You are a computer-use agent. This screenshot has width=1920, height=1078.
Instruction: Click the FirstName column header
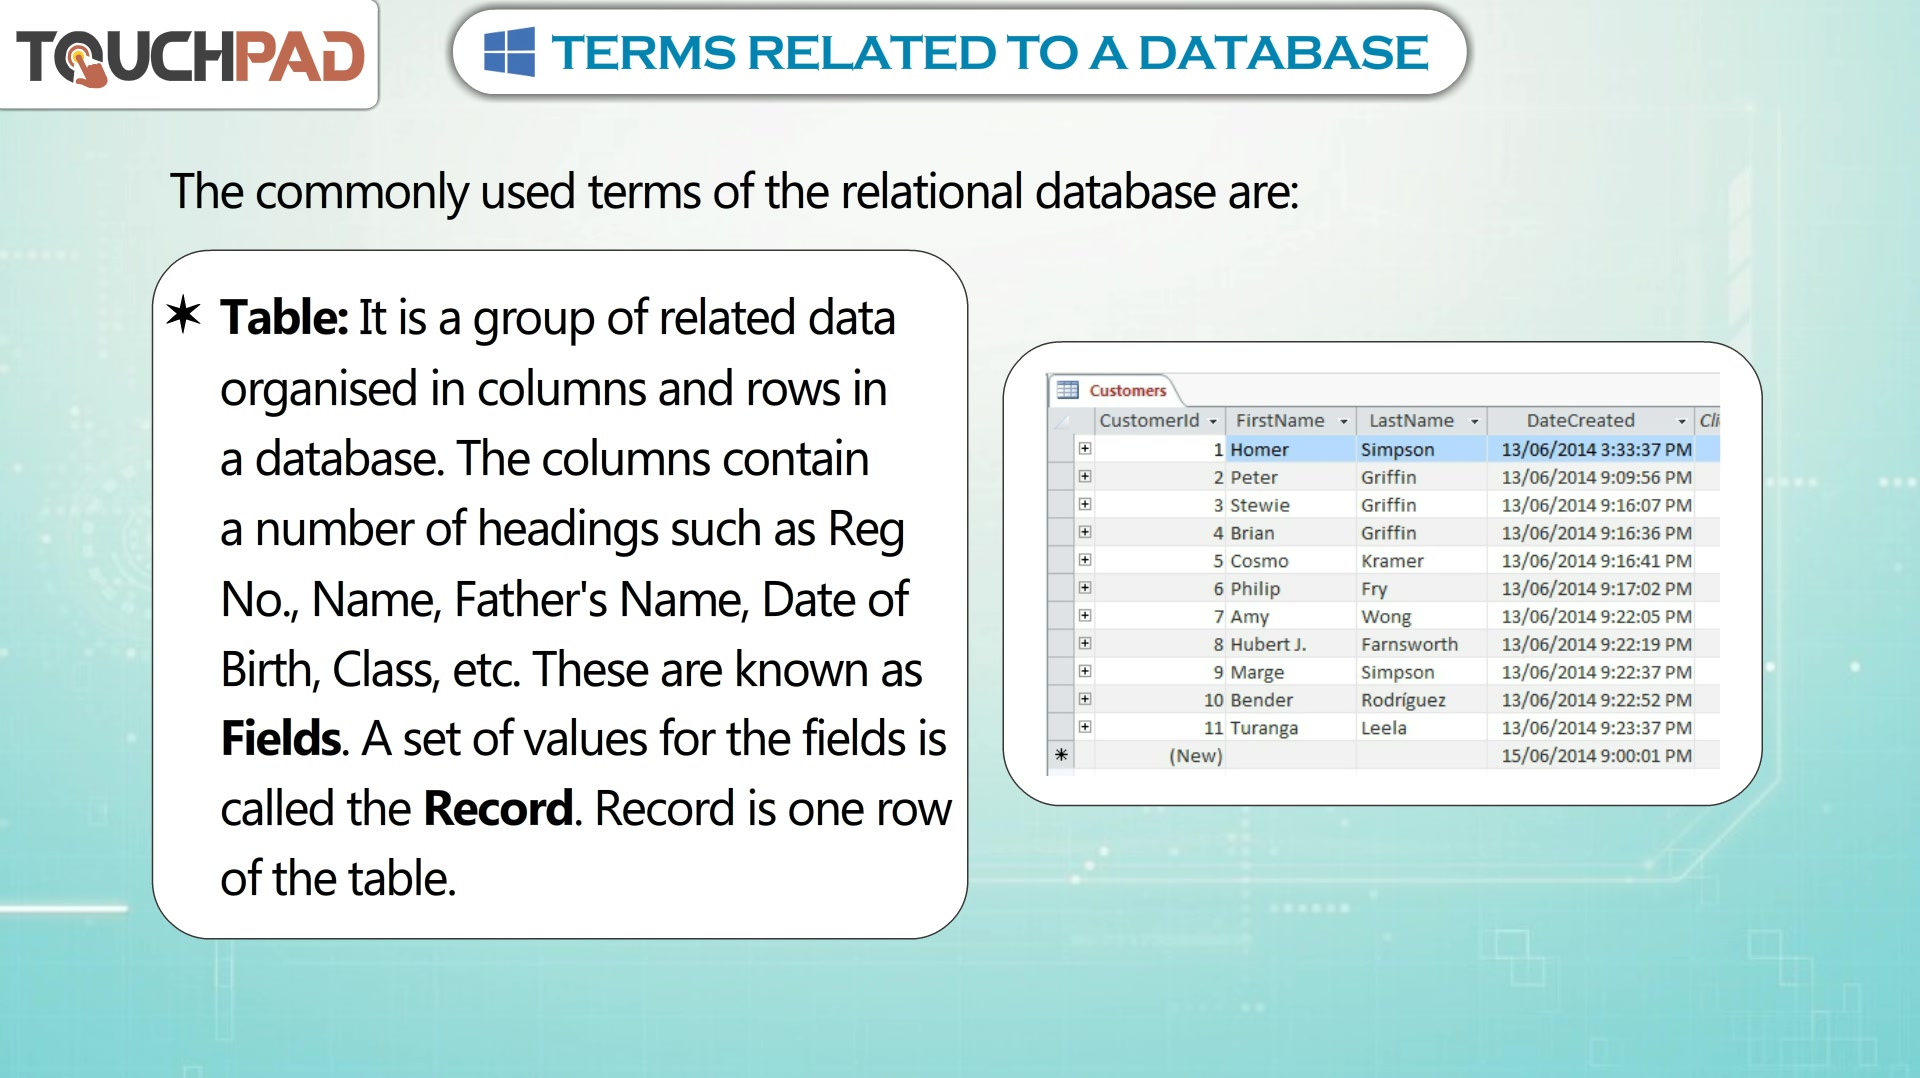1290,421
